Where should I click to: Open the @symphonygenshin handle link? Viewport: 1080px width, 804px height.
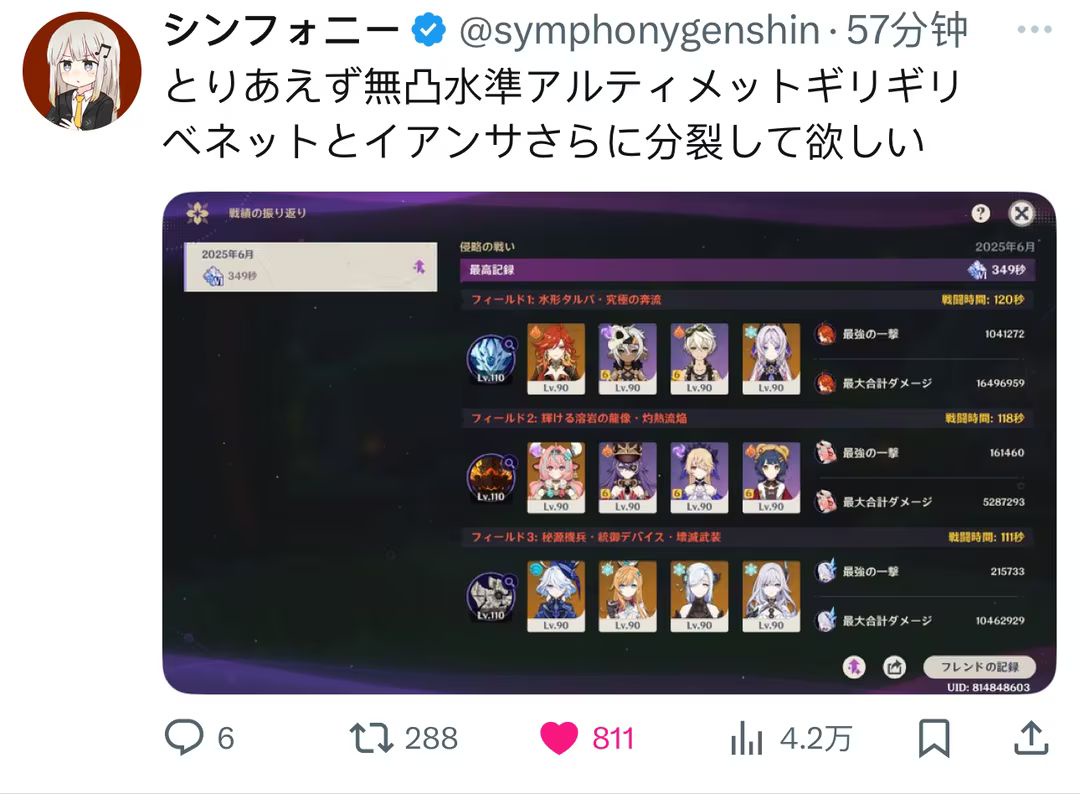click(639, 31)
